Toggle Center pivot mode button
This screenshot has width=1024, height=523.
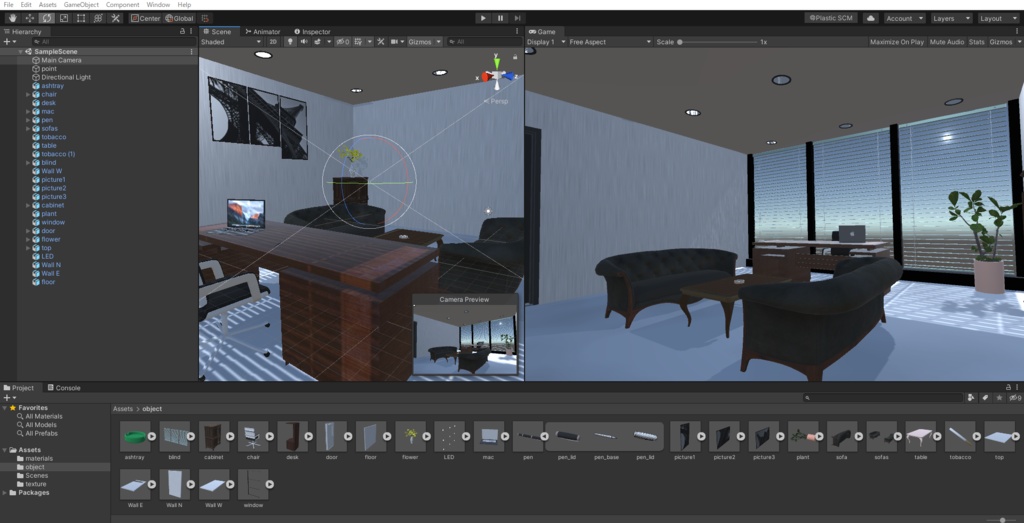click(x=146, y=18)
